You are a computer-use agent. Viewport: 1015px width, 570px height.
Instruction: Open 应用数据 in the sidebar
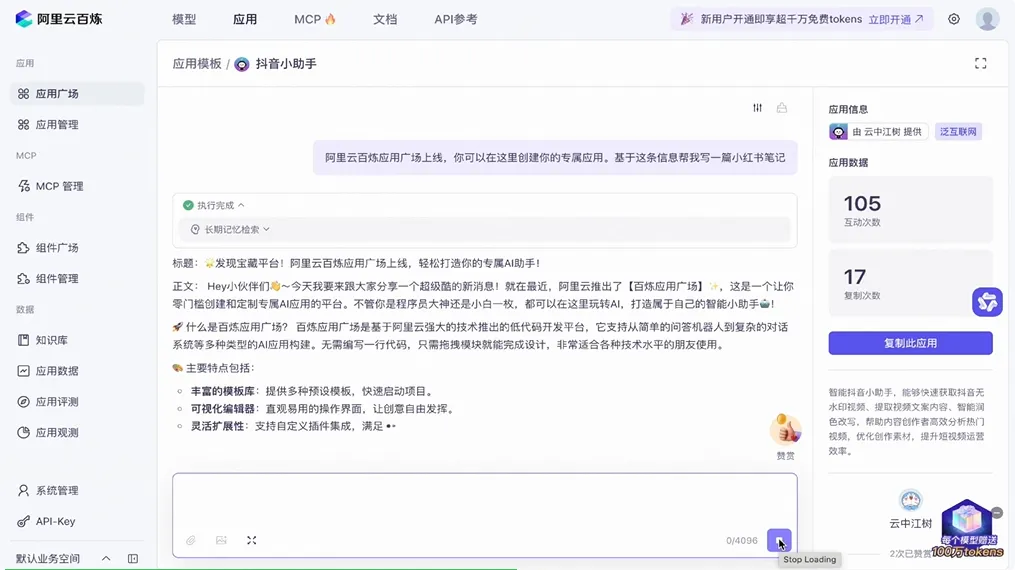pyautogui.click(x=77, y=371)
